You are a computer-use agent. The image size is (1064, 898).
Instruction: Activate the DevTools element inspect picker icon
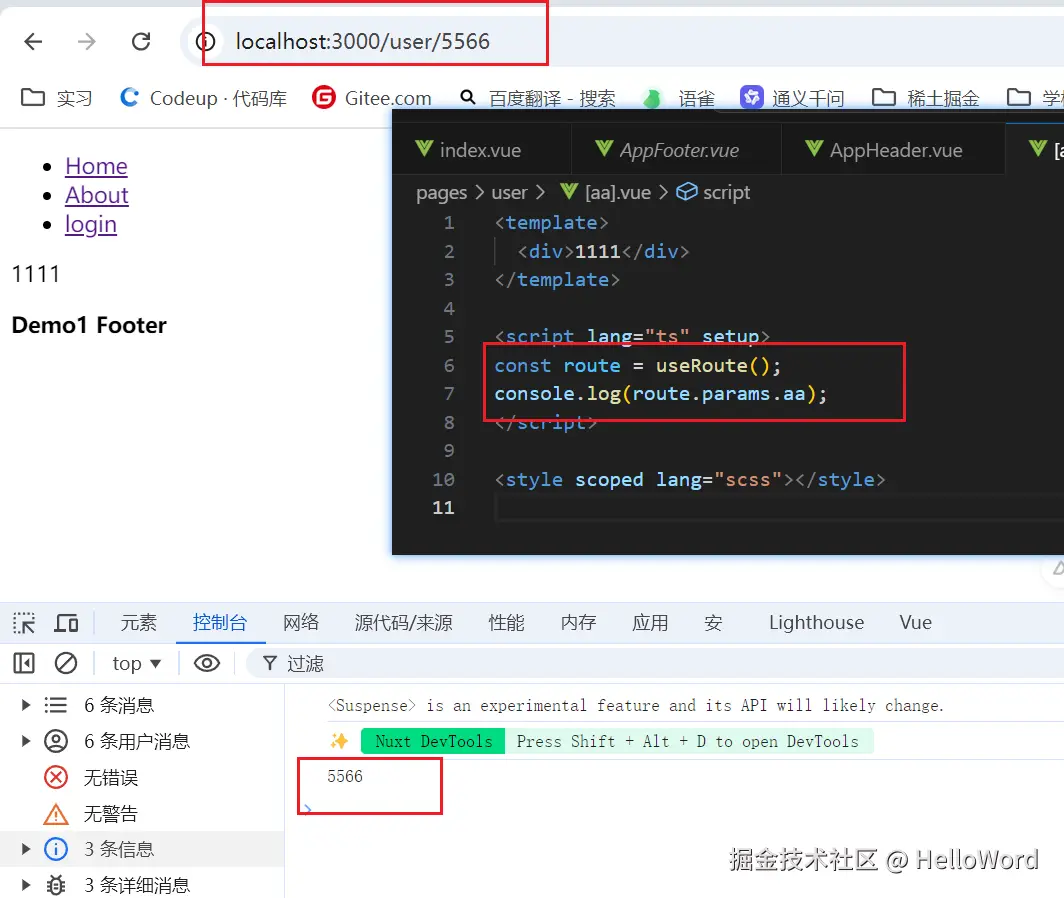[x=24, y=623]
